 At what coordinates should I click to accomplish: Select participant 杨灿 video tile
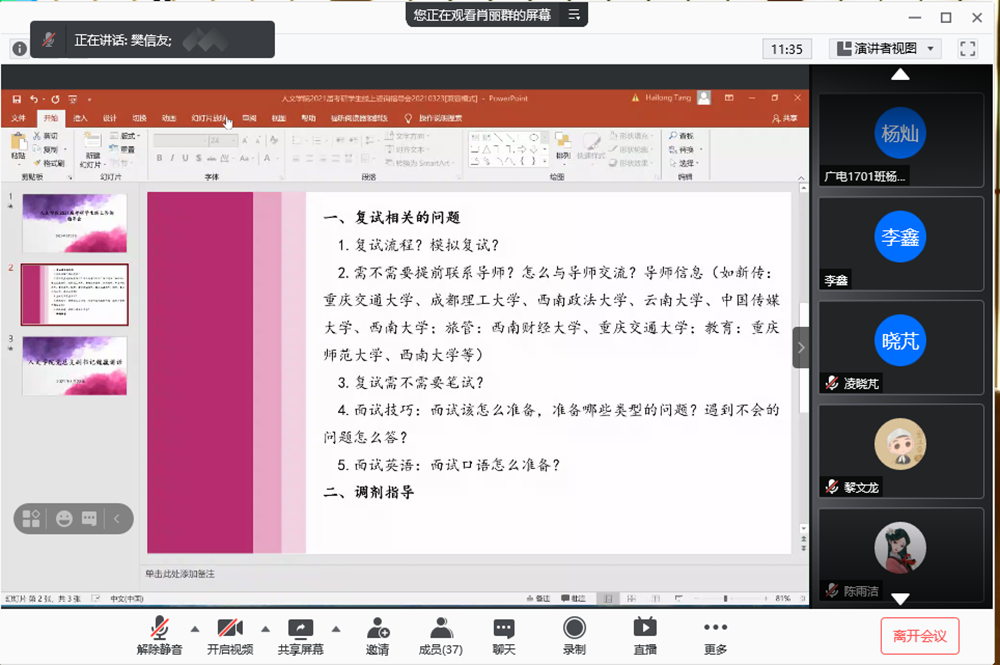coord(901,140)
